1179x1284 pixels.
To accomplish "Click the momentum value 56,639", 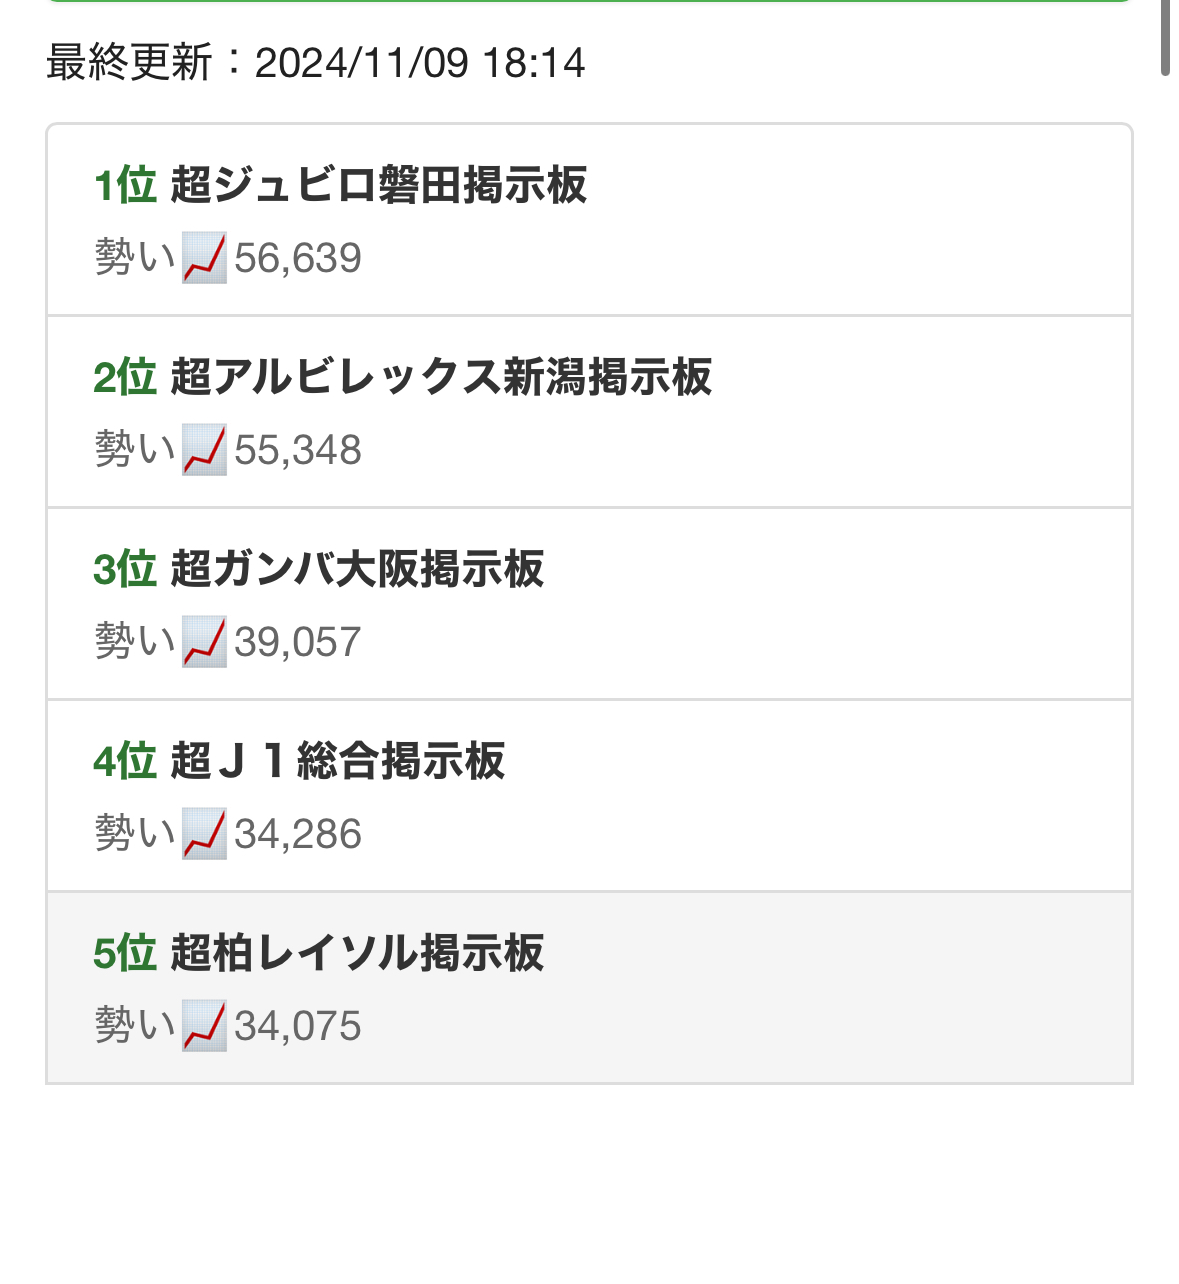I will pos(298,259).
